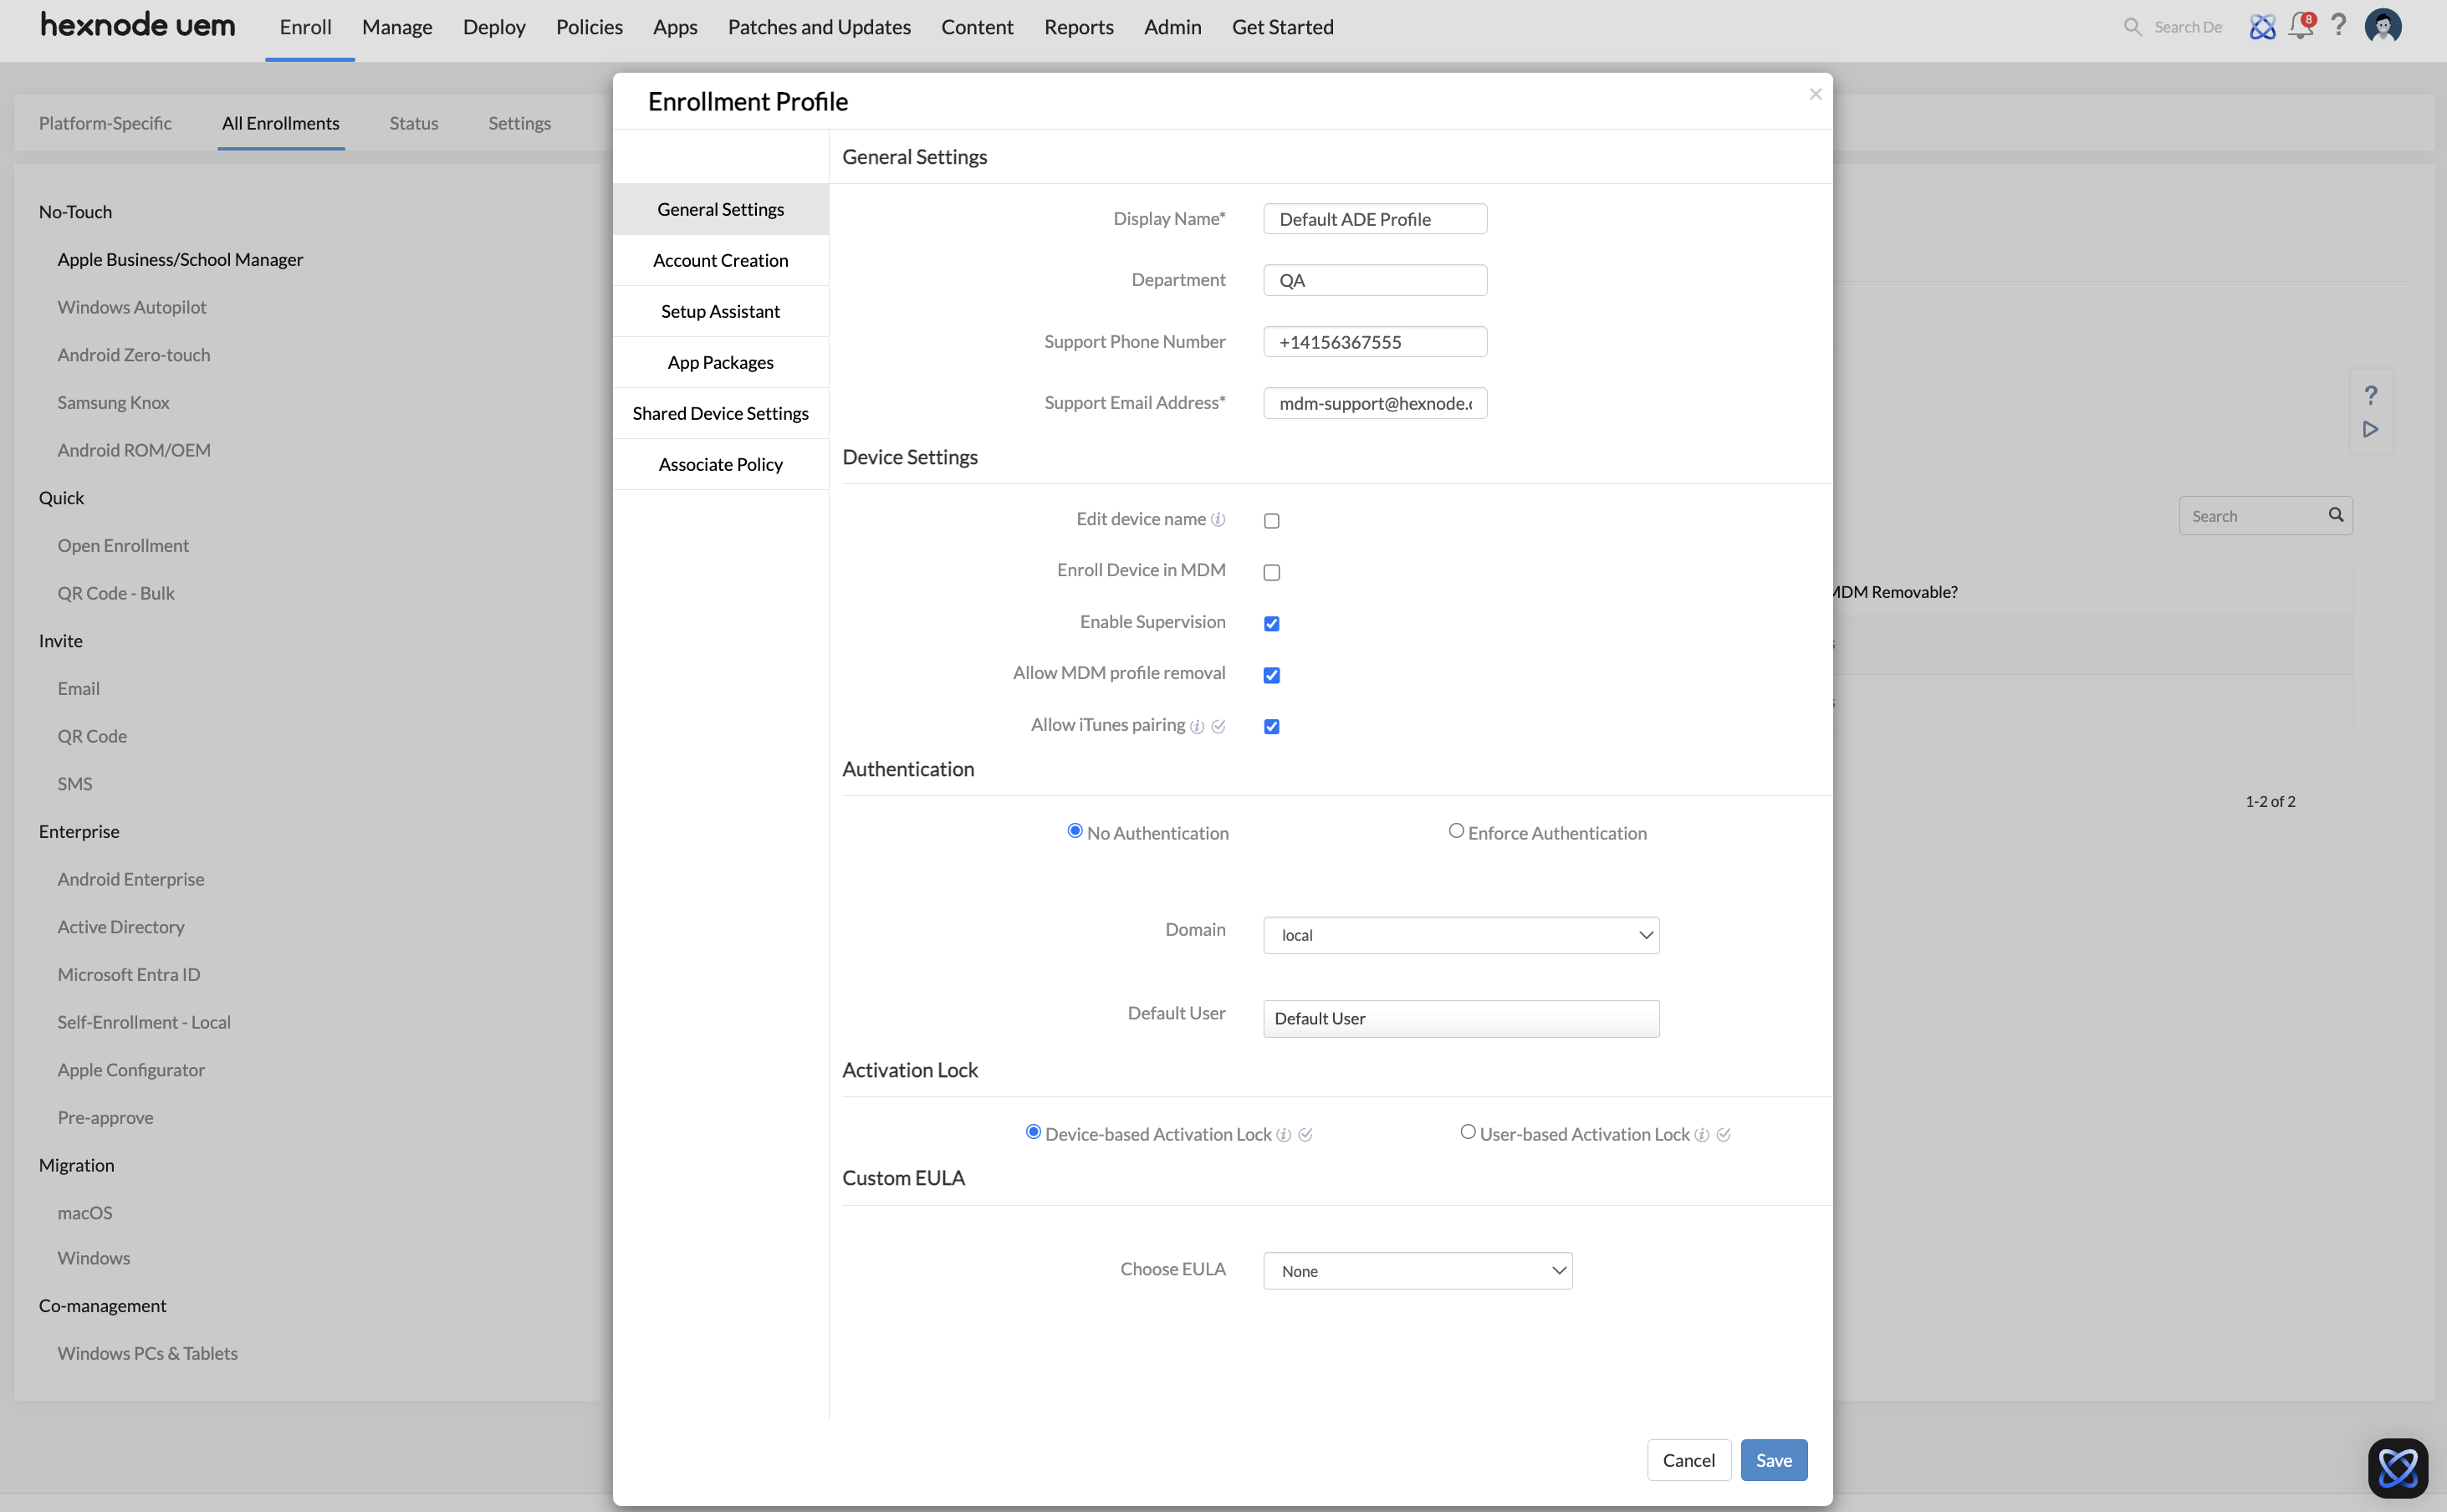Open the Hexnode assistant icon in header
2447x1512 pixels.
2262,27
